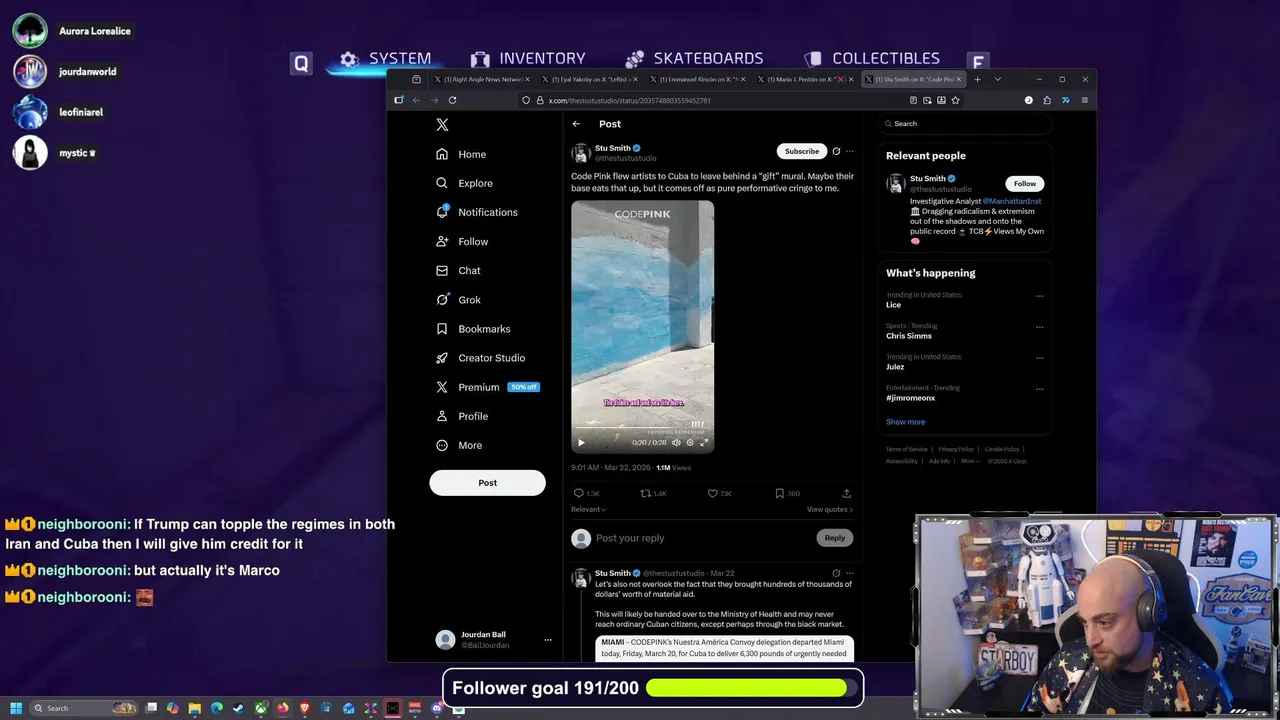Follow Stu Smith in Relevant people

(x=1025, y=183)
